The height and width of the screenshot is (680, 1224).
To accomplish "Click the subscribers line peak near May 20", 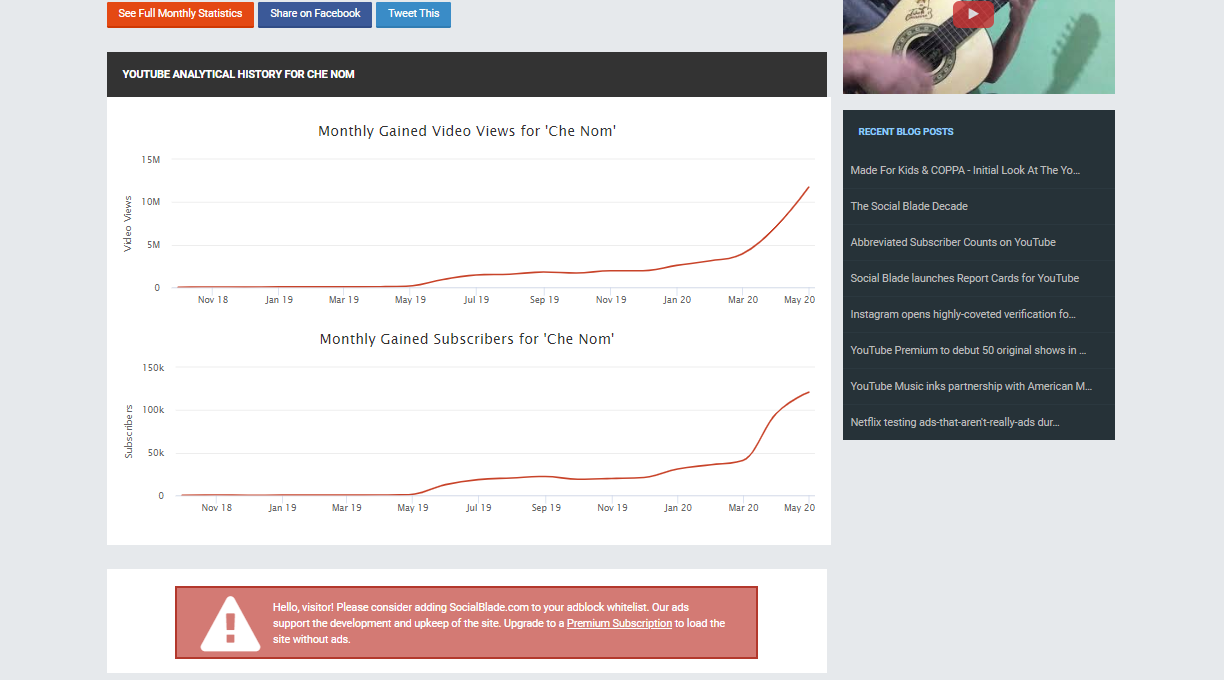I will 808,392.
